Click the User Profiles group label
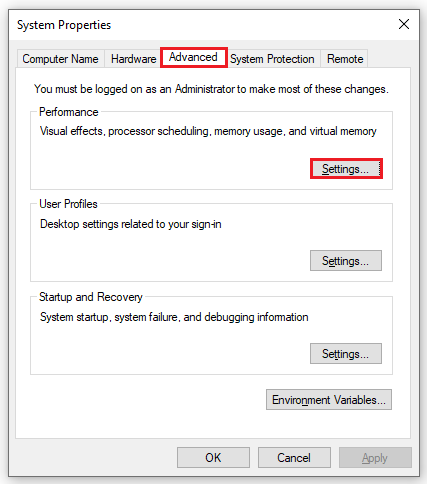 68,204
